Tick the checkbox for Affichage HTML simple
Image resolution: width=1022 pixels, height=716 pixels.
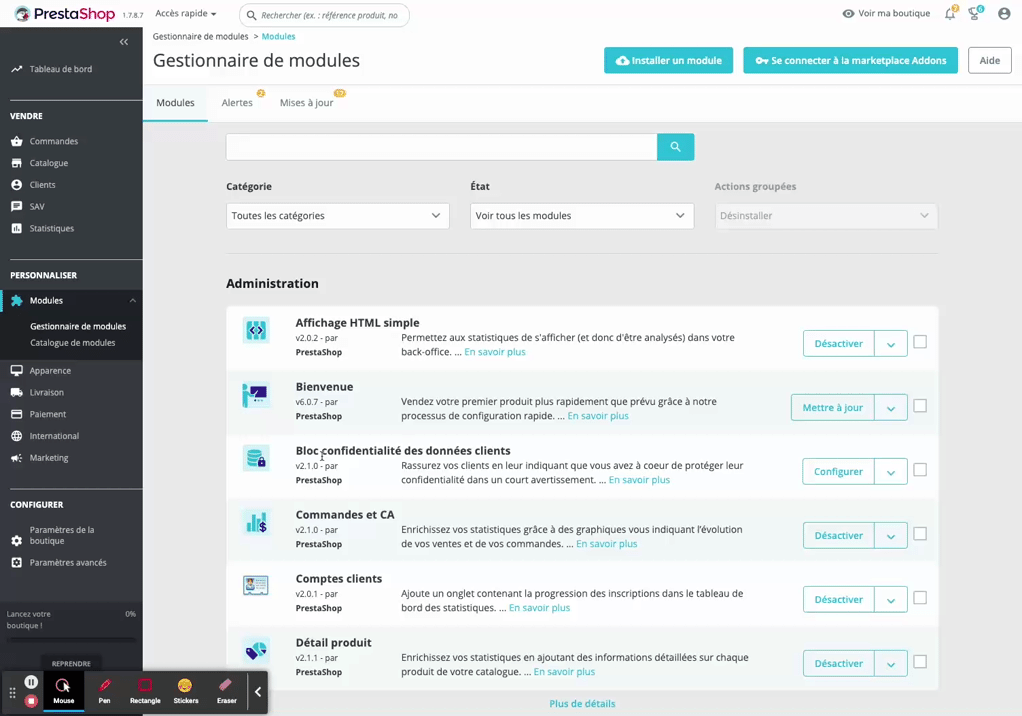pos(920,342)
